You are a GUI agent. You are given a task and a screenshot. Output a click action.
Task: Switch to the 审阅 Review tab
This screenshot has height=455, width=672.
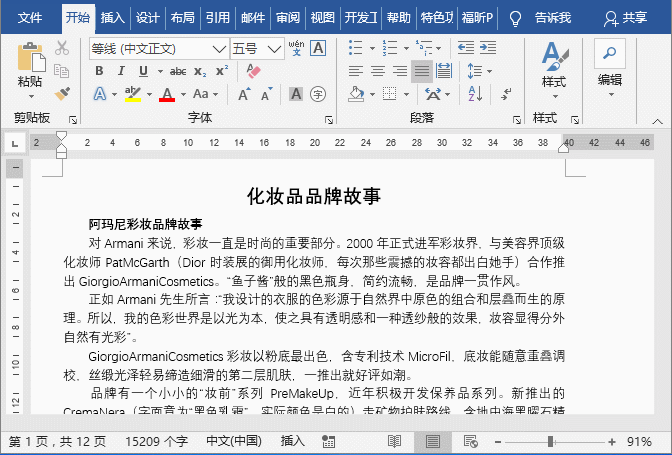pos(288,18)
